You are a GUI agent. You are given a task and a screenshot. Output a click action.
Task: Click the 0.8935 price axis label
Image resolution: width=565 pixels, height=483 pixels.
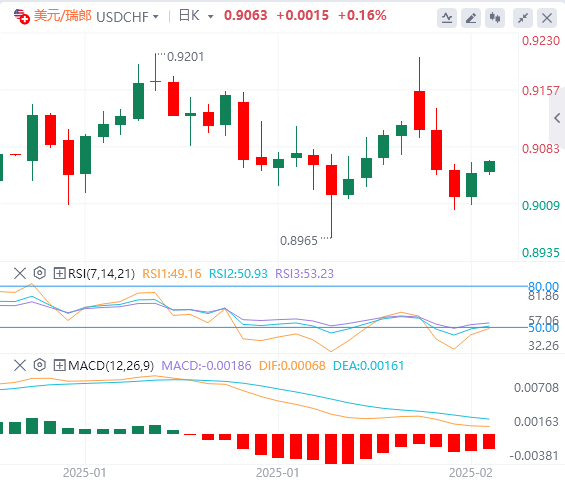541,253
